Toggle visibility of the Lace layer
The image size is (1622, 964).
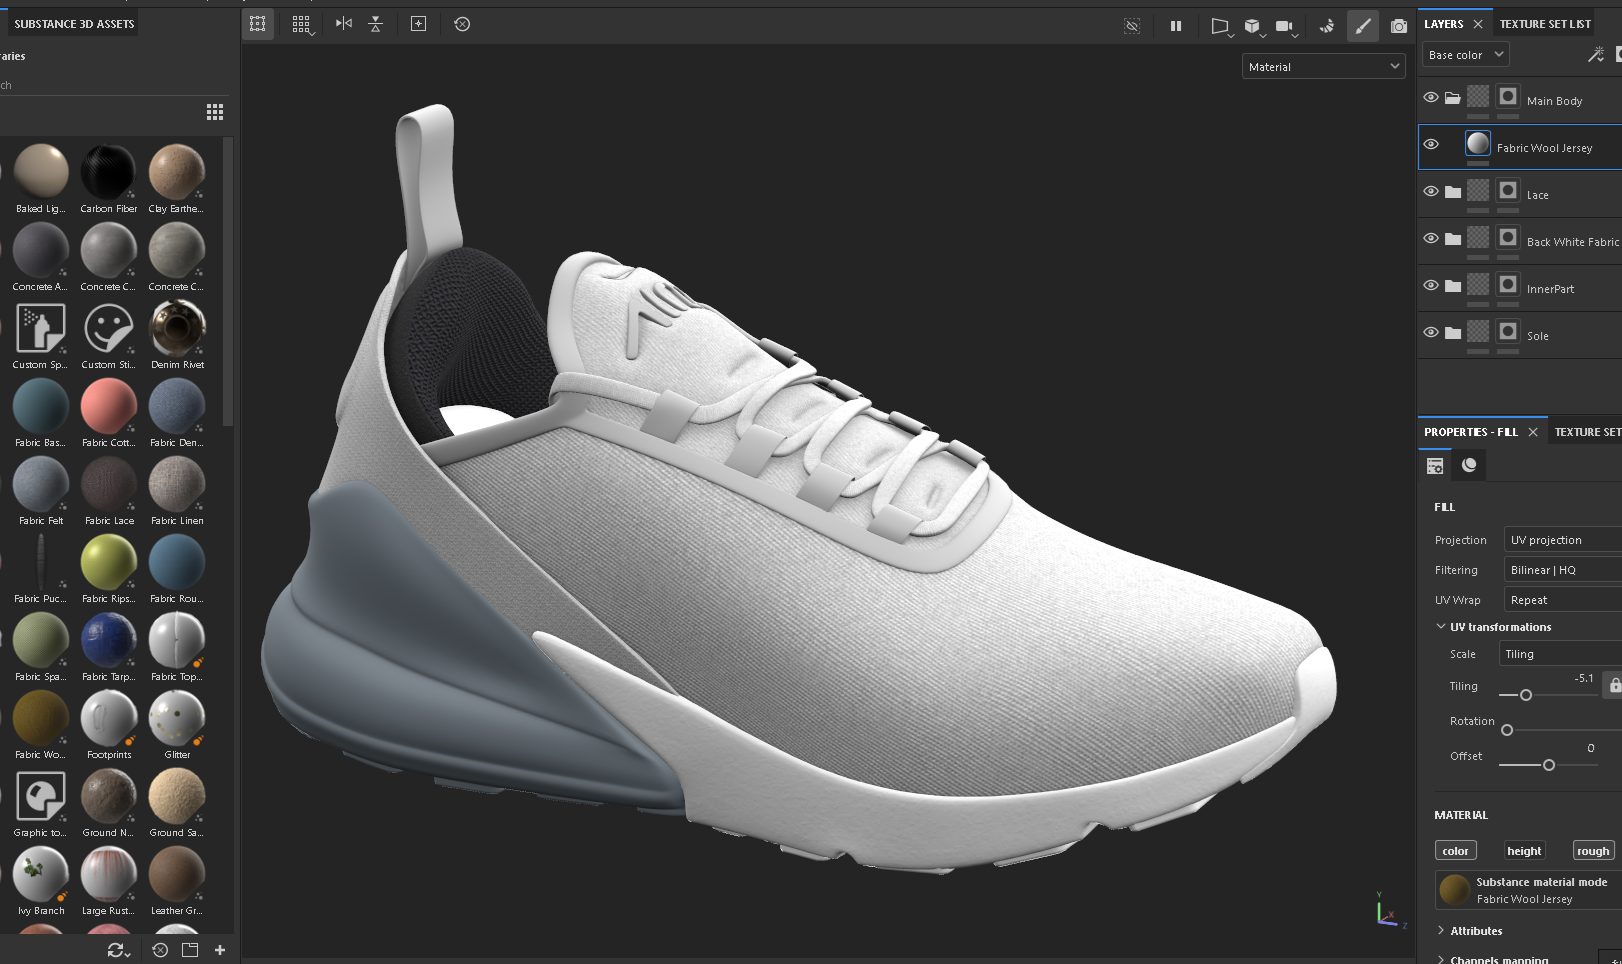click(1431, 192)
